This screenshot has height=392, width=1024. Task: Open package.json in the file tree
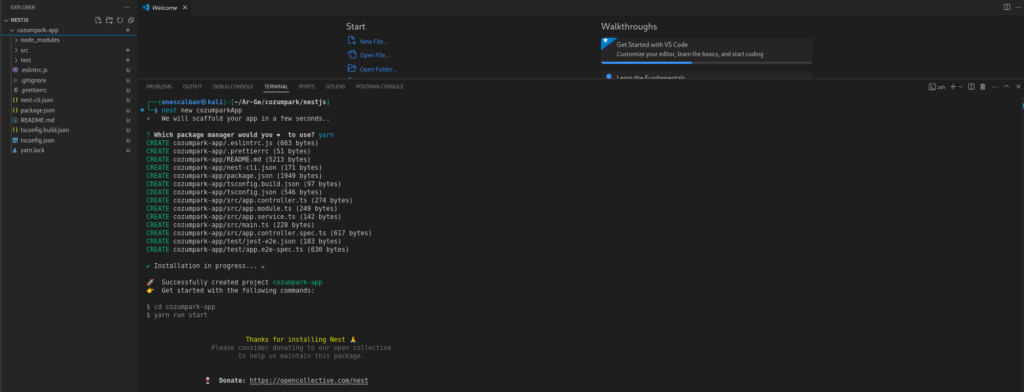(37, 110)
